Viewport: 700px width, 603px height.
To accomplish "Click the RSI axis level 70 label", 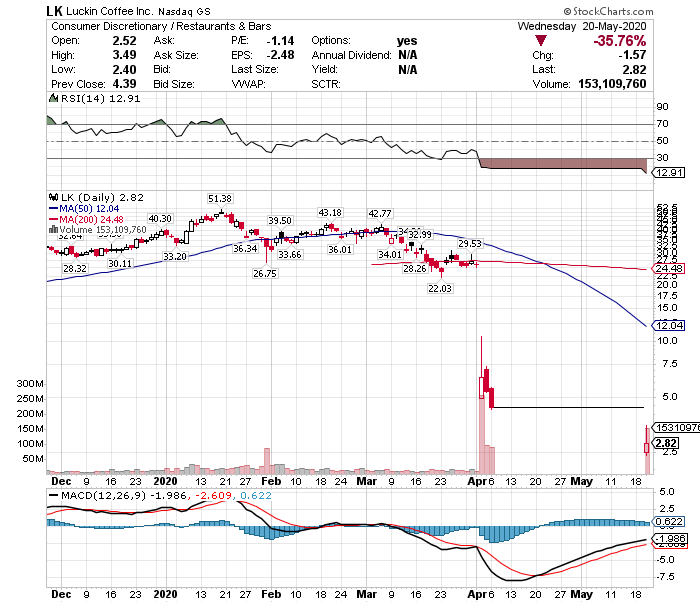I will point(662,124).
